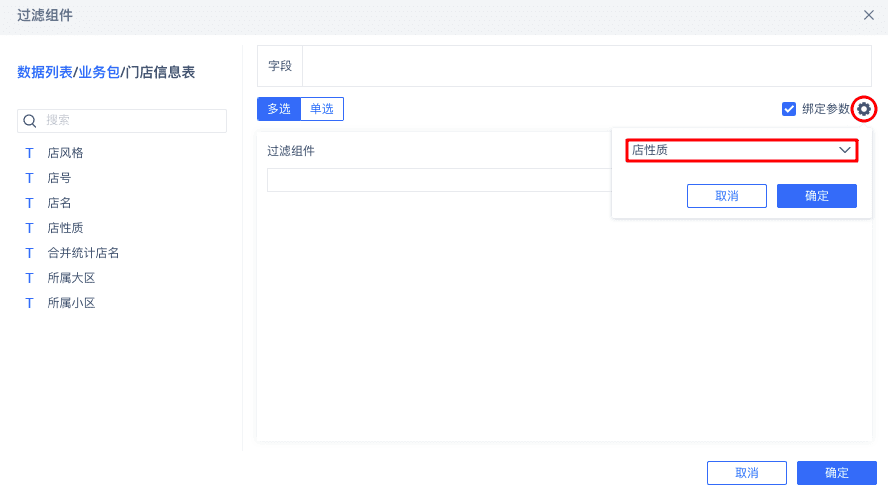Close the 过滤组件 dialog

pos(869,15)
